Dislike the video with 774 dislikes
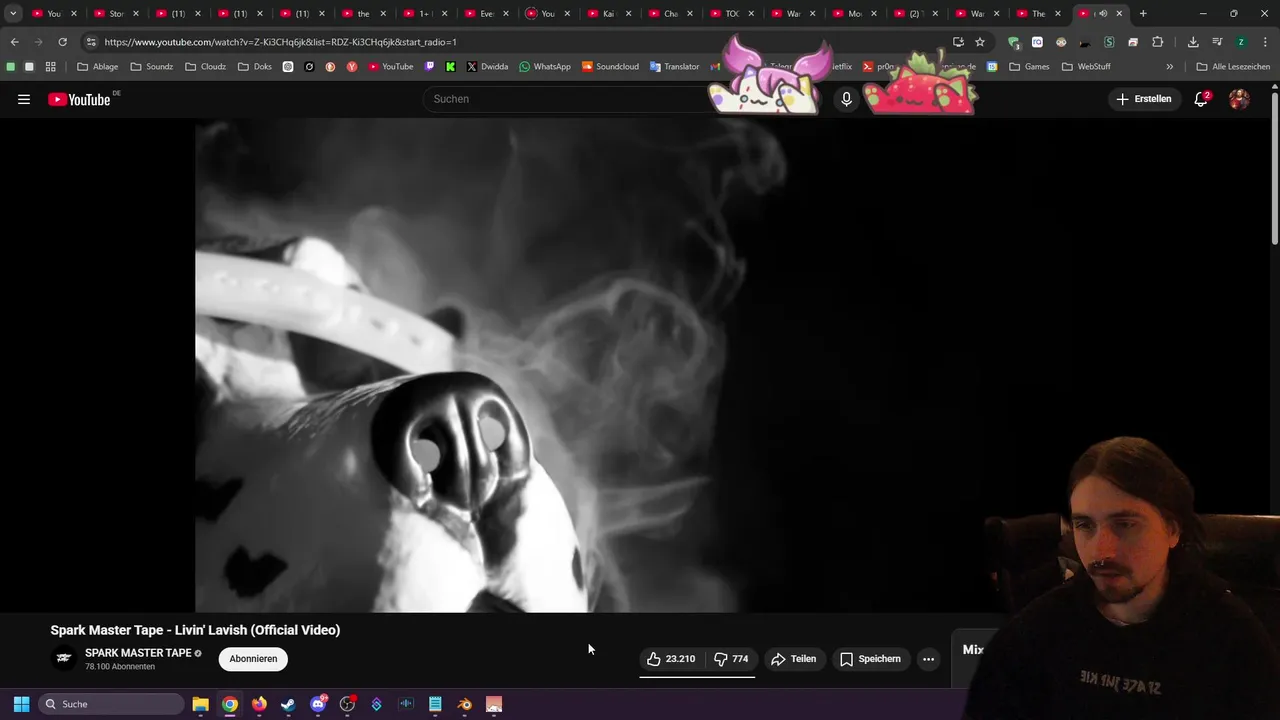This screenshot has height=720, width=1280. tap(731, 659)
